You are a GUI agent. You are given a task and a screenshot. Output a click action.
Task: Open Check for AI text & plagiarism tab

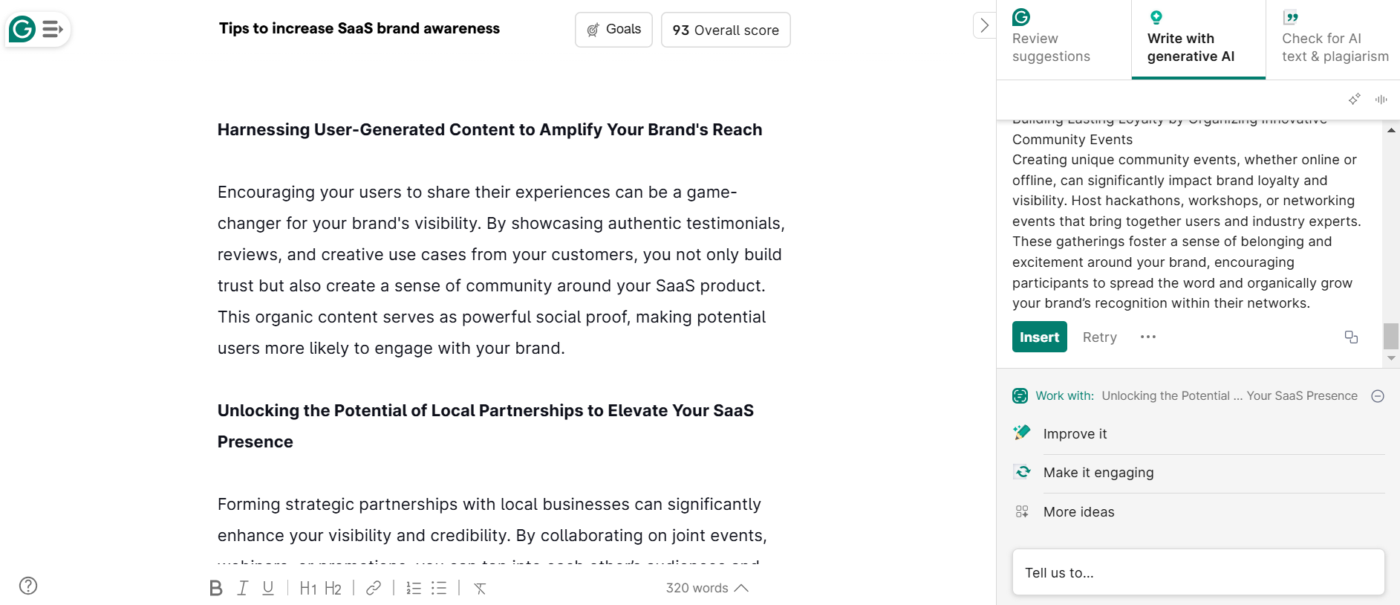(1334, 40)
